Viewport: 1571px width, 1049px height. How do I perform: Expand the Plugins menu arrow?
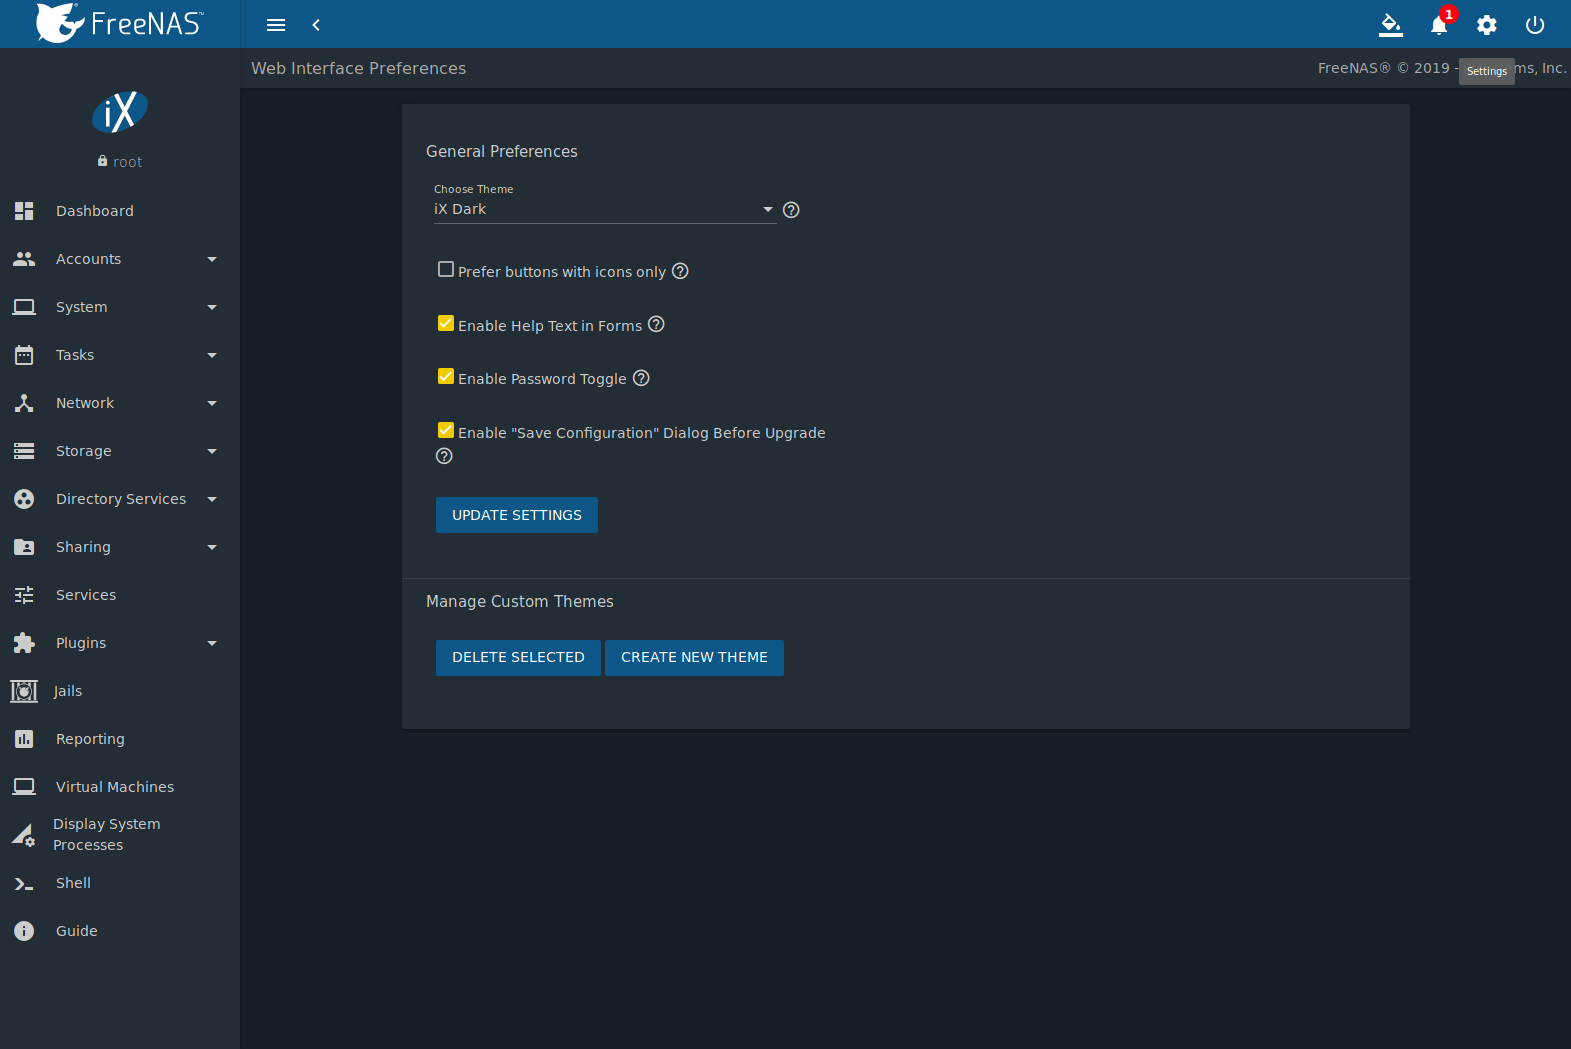212,643
